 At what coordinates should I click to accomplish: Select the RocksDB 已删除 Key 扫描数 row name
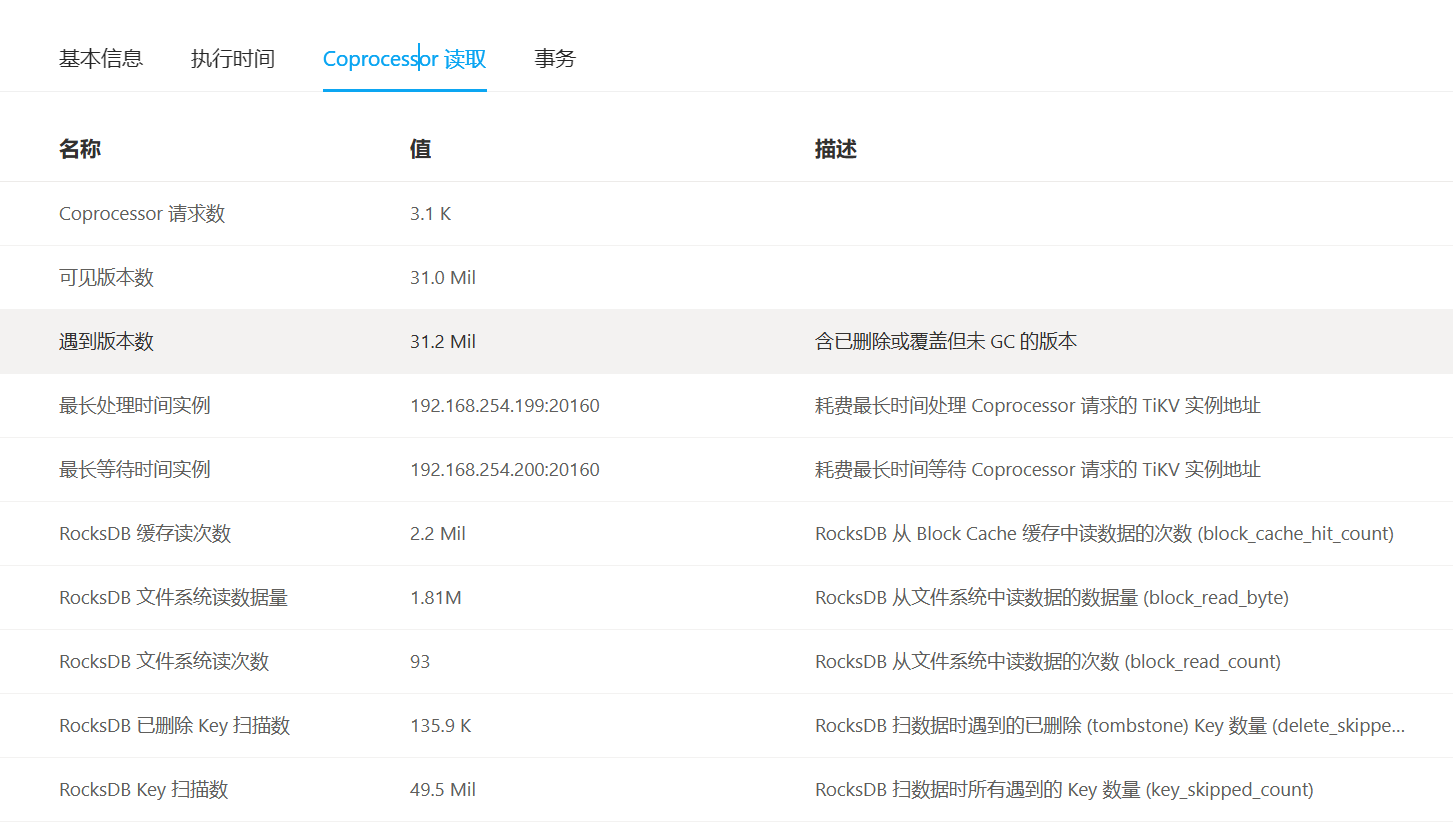click(x=175, y=726)
